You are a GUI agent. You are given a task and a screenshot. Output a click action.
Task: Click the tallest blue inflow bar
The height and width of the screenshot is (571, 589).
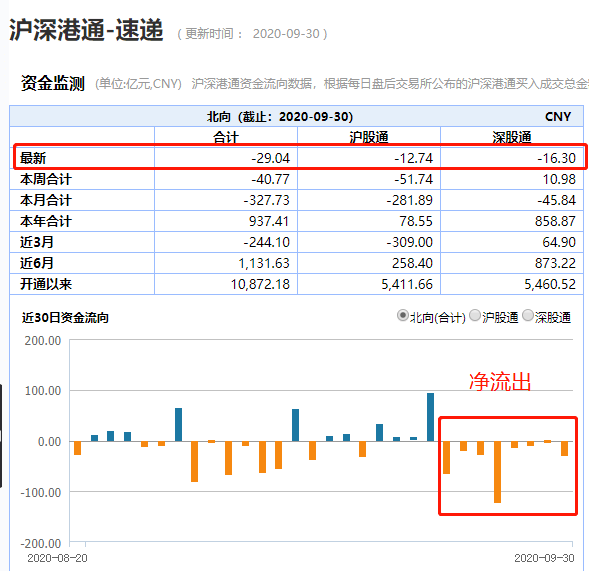coord(430,417)
